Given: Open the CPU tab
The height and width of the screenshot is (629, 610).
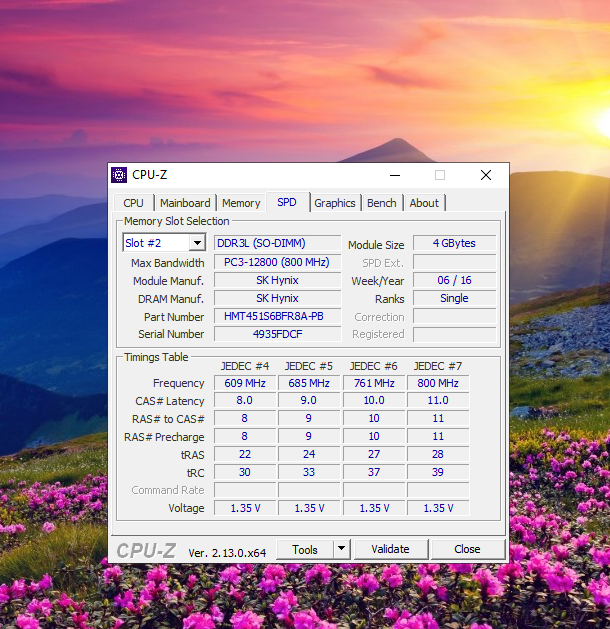Looking at the screenshot, I should 133,203.
